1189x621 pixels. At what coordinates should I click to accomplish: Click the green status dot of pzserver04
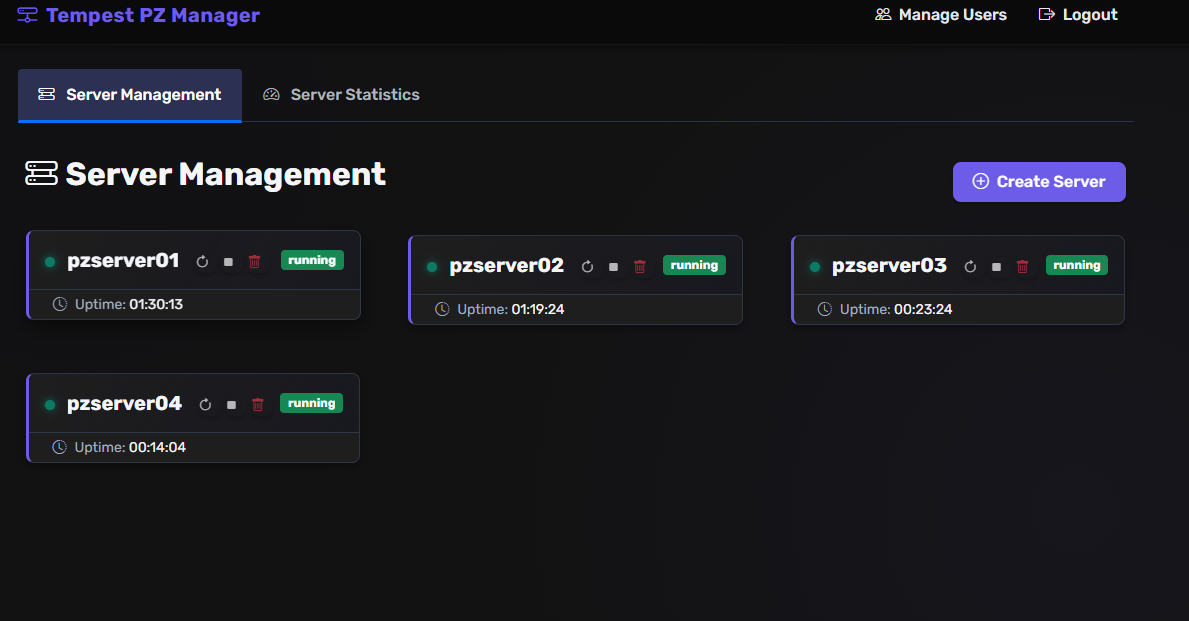coord(50,405)
